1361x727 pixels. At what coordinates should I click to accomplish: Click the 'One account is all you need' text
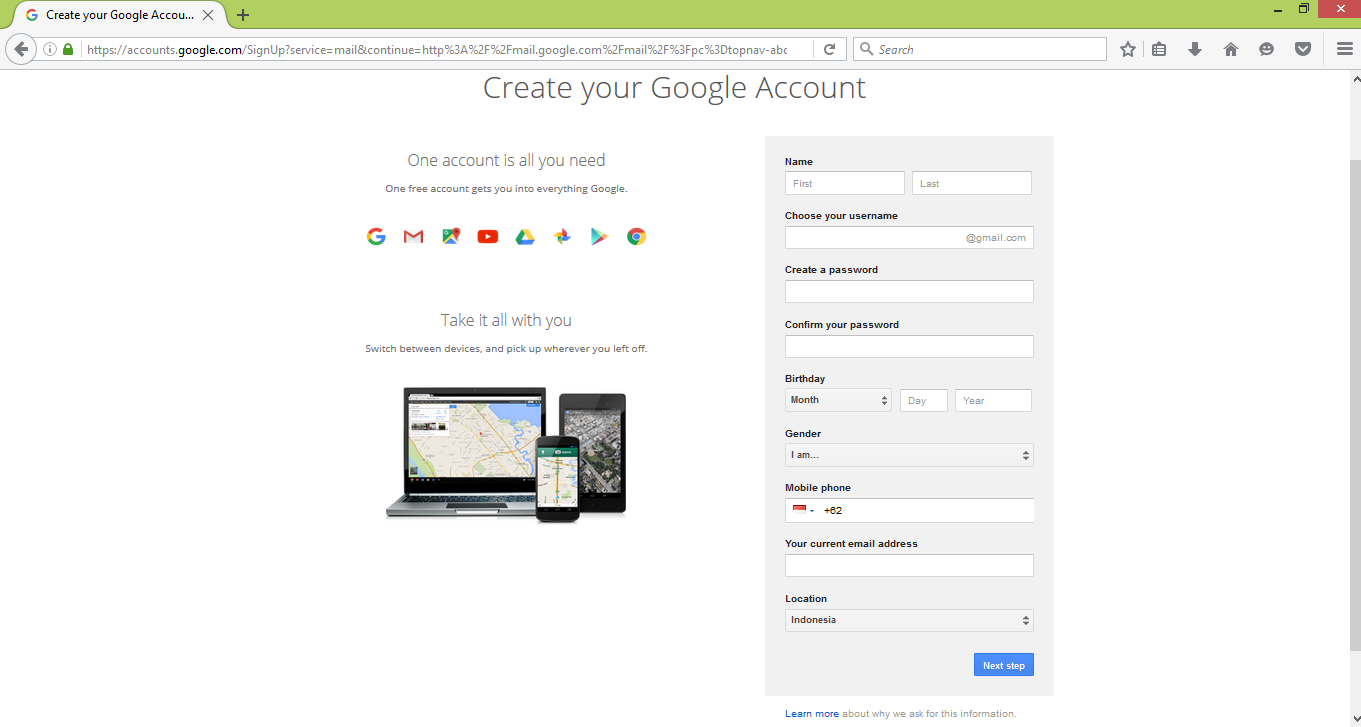506,160
